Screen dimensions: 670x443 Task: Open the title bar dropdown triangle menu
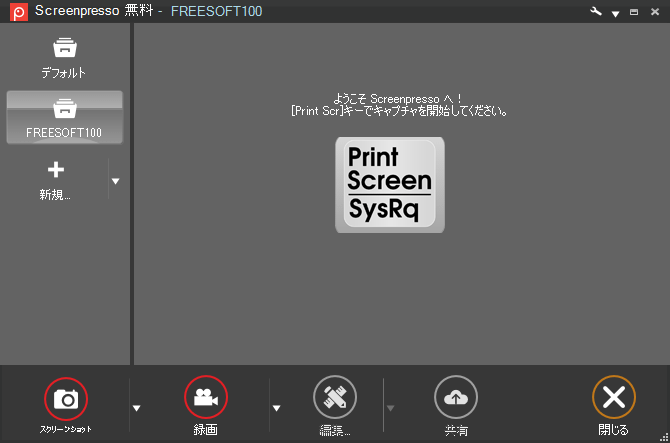(615, 14)
